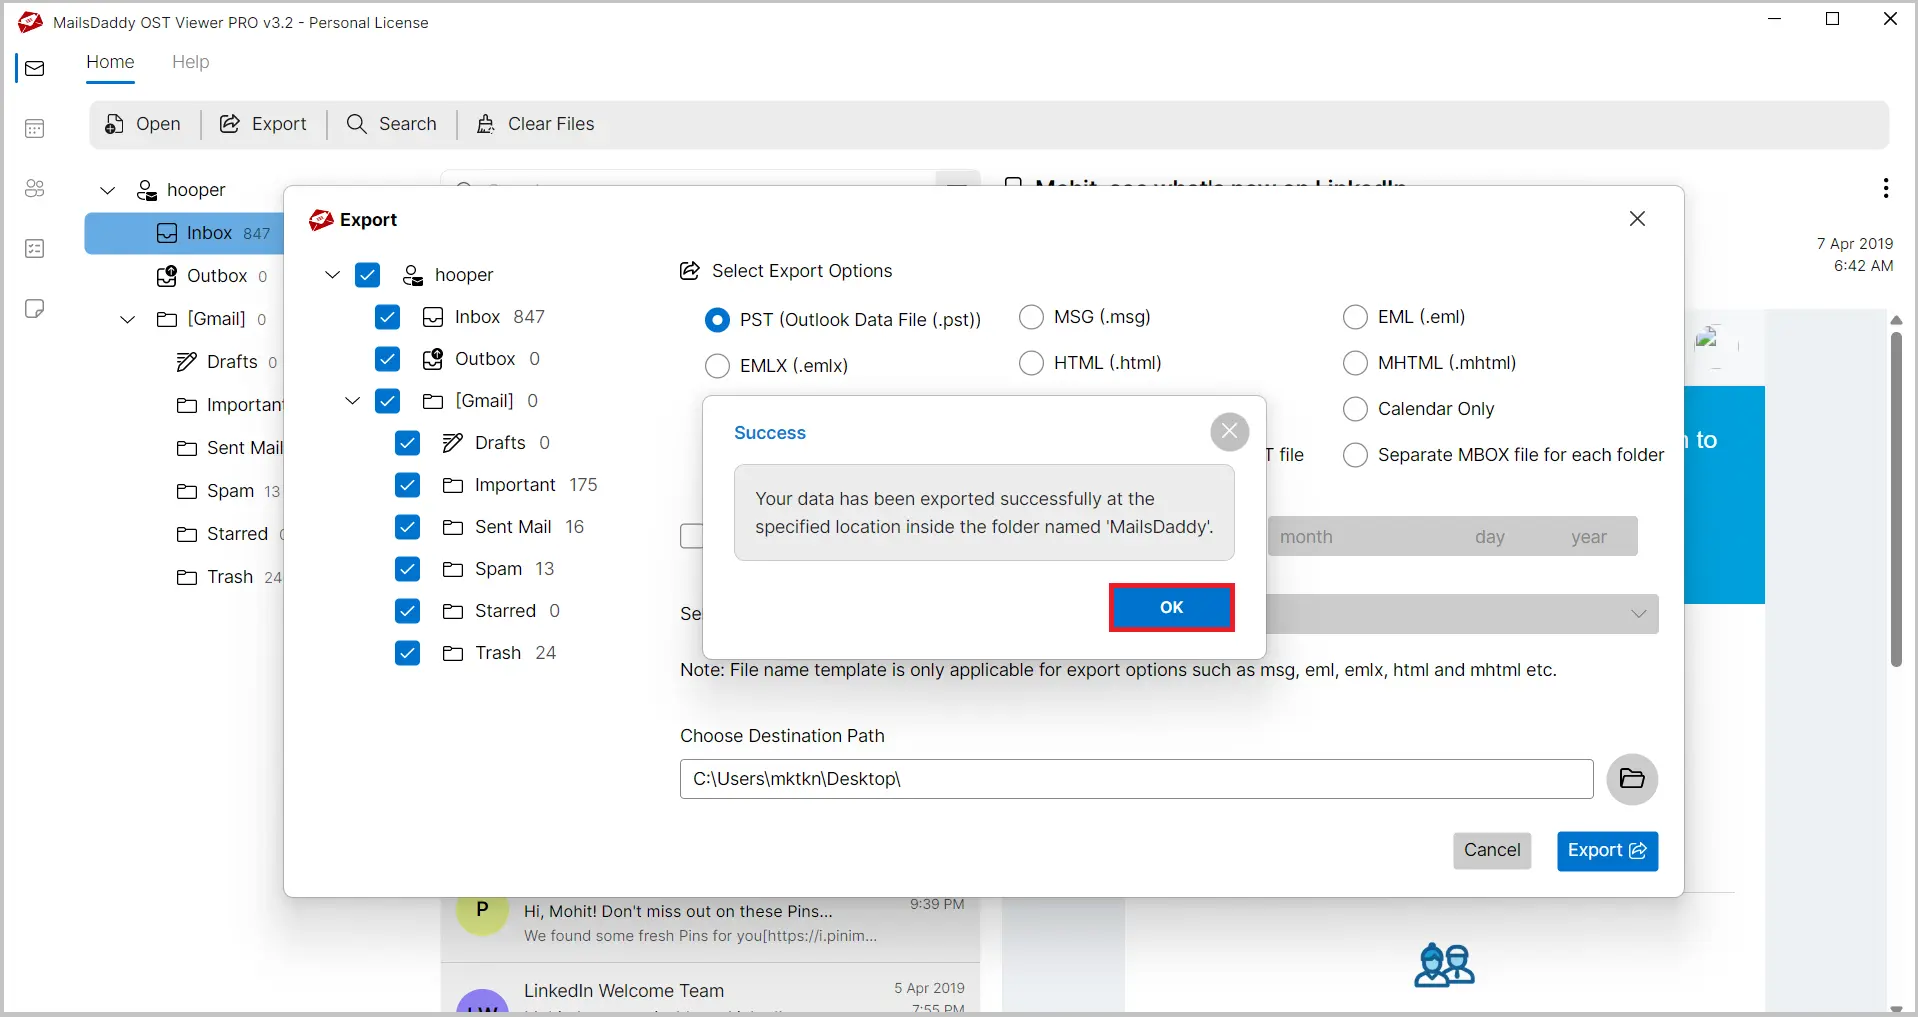1918x1017 pixels.
Task: Click the Open file toolbar button
Action: (x=143, y=124)
